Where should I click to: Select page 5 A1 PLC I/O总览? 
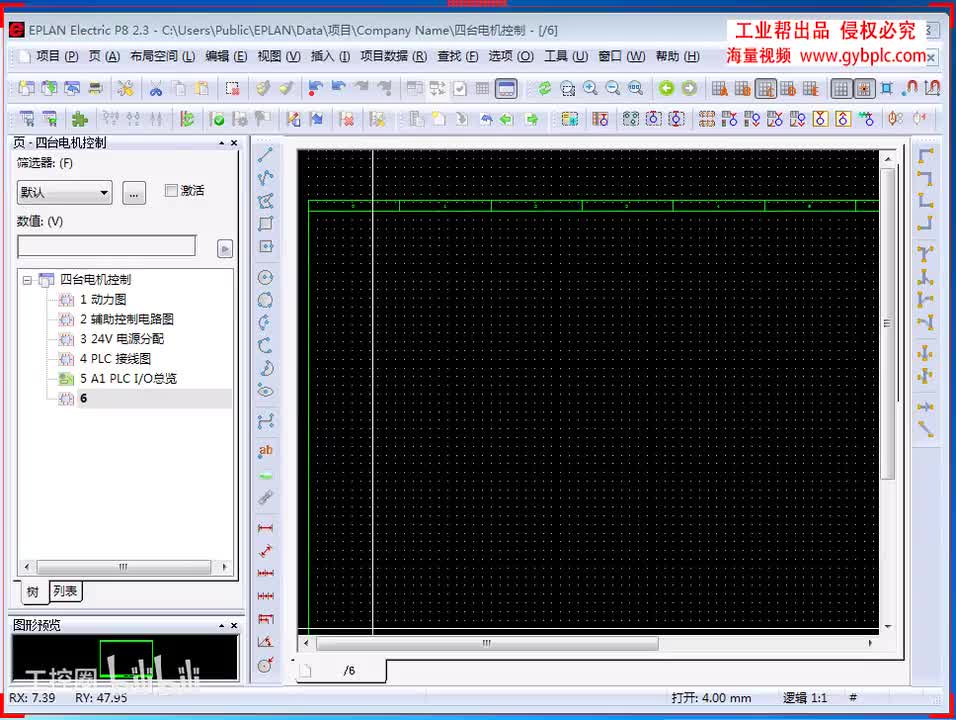[x=128, y=379]
